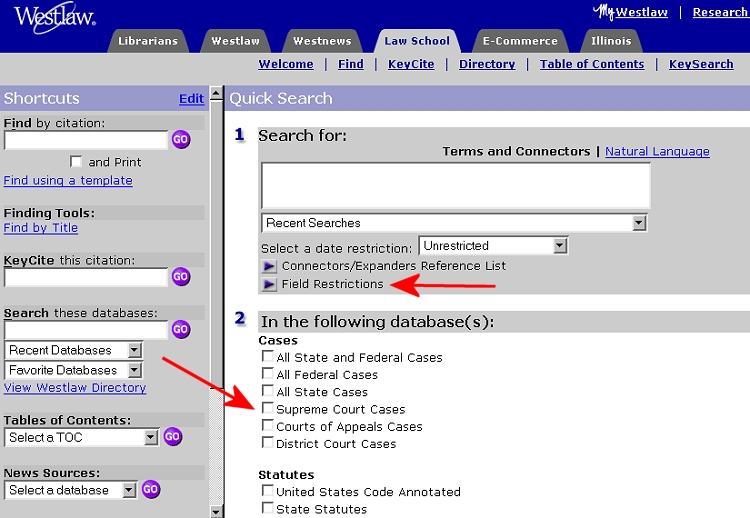Viewport: 750px width, 518px height.
Task: Check Courts of Appeals Cases box
Action: tap(268, 425)
